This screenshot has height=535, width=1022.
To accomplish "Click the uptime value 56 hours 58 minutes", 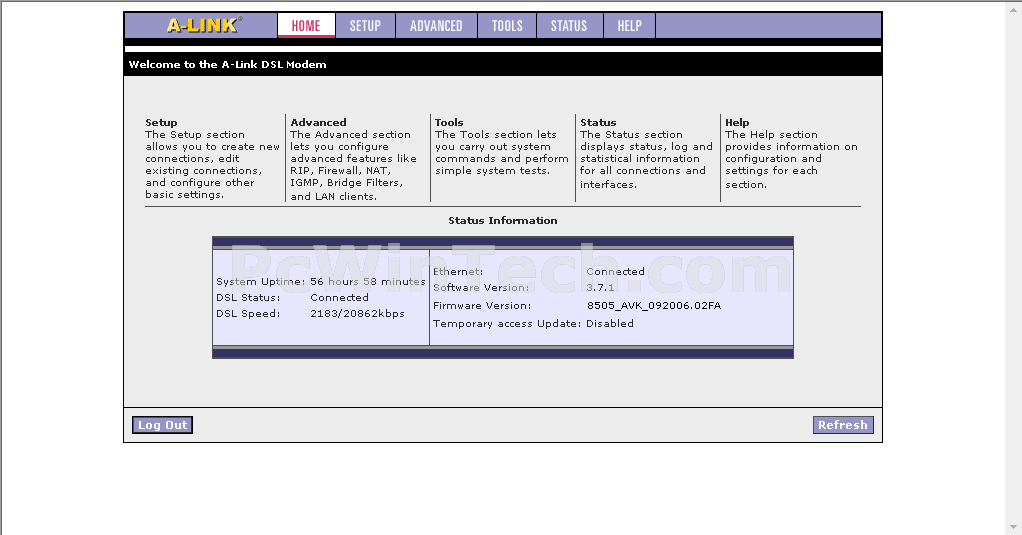I will (x=368, y=282).
